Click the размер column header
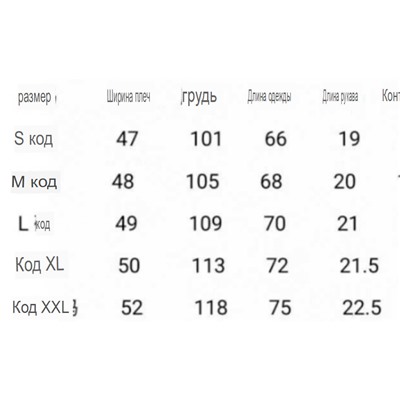 pyautogui.click(x=35, y=98)
